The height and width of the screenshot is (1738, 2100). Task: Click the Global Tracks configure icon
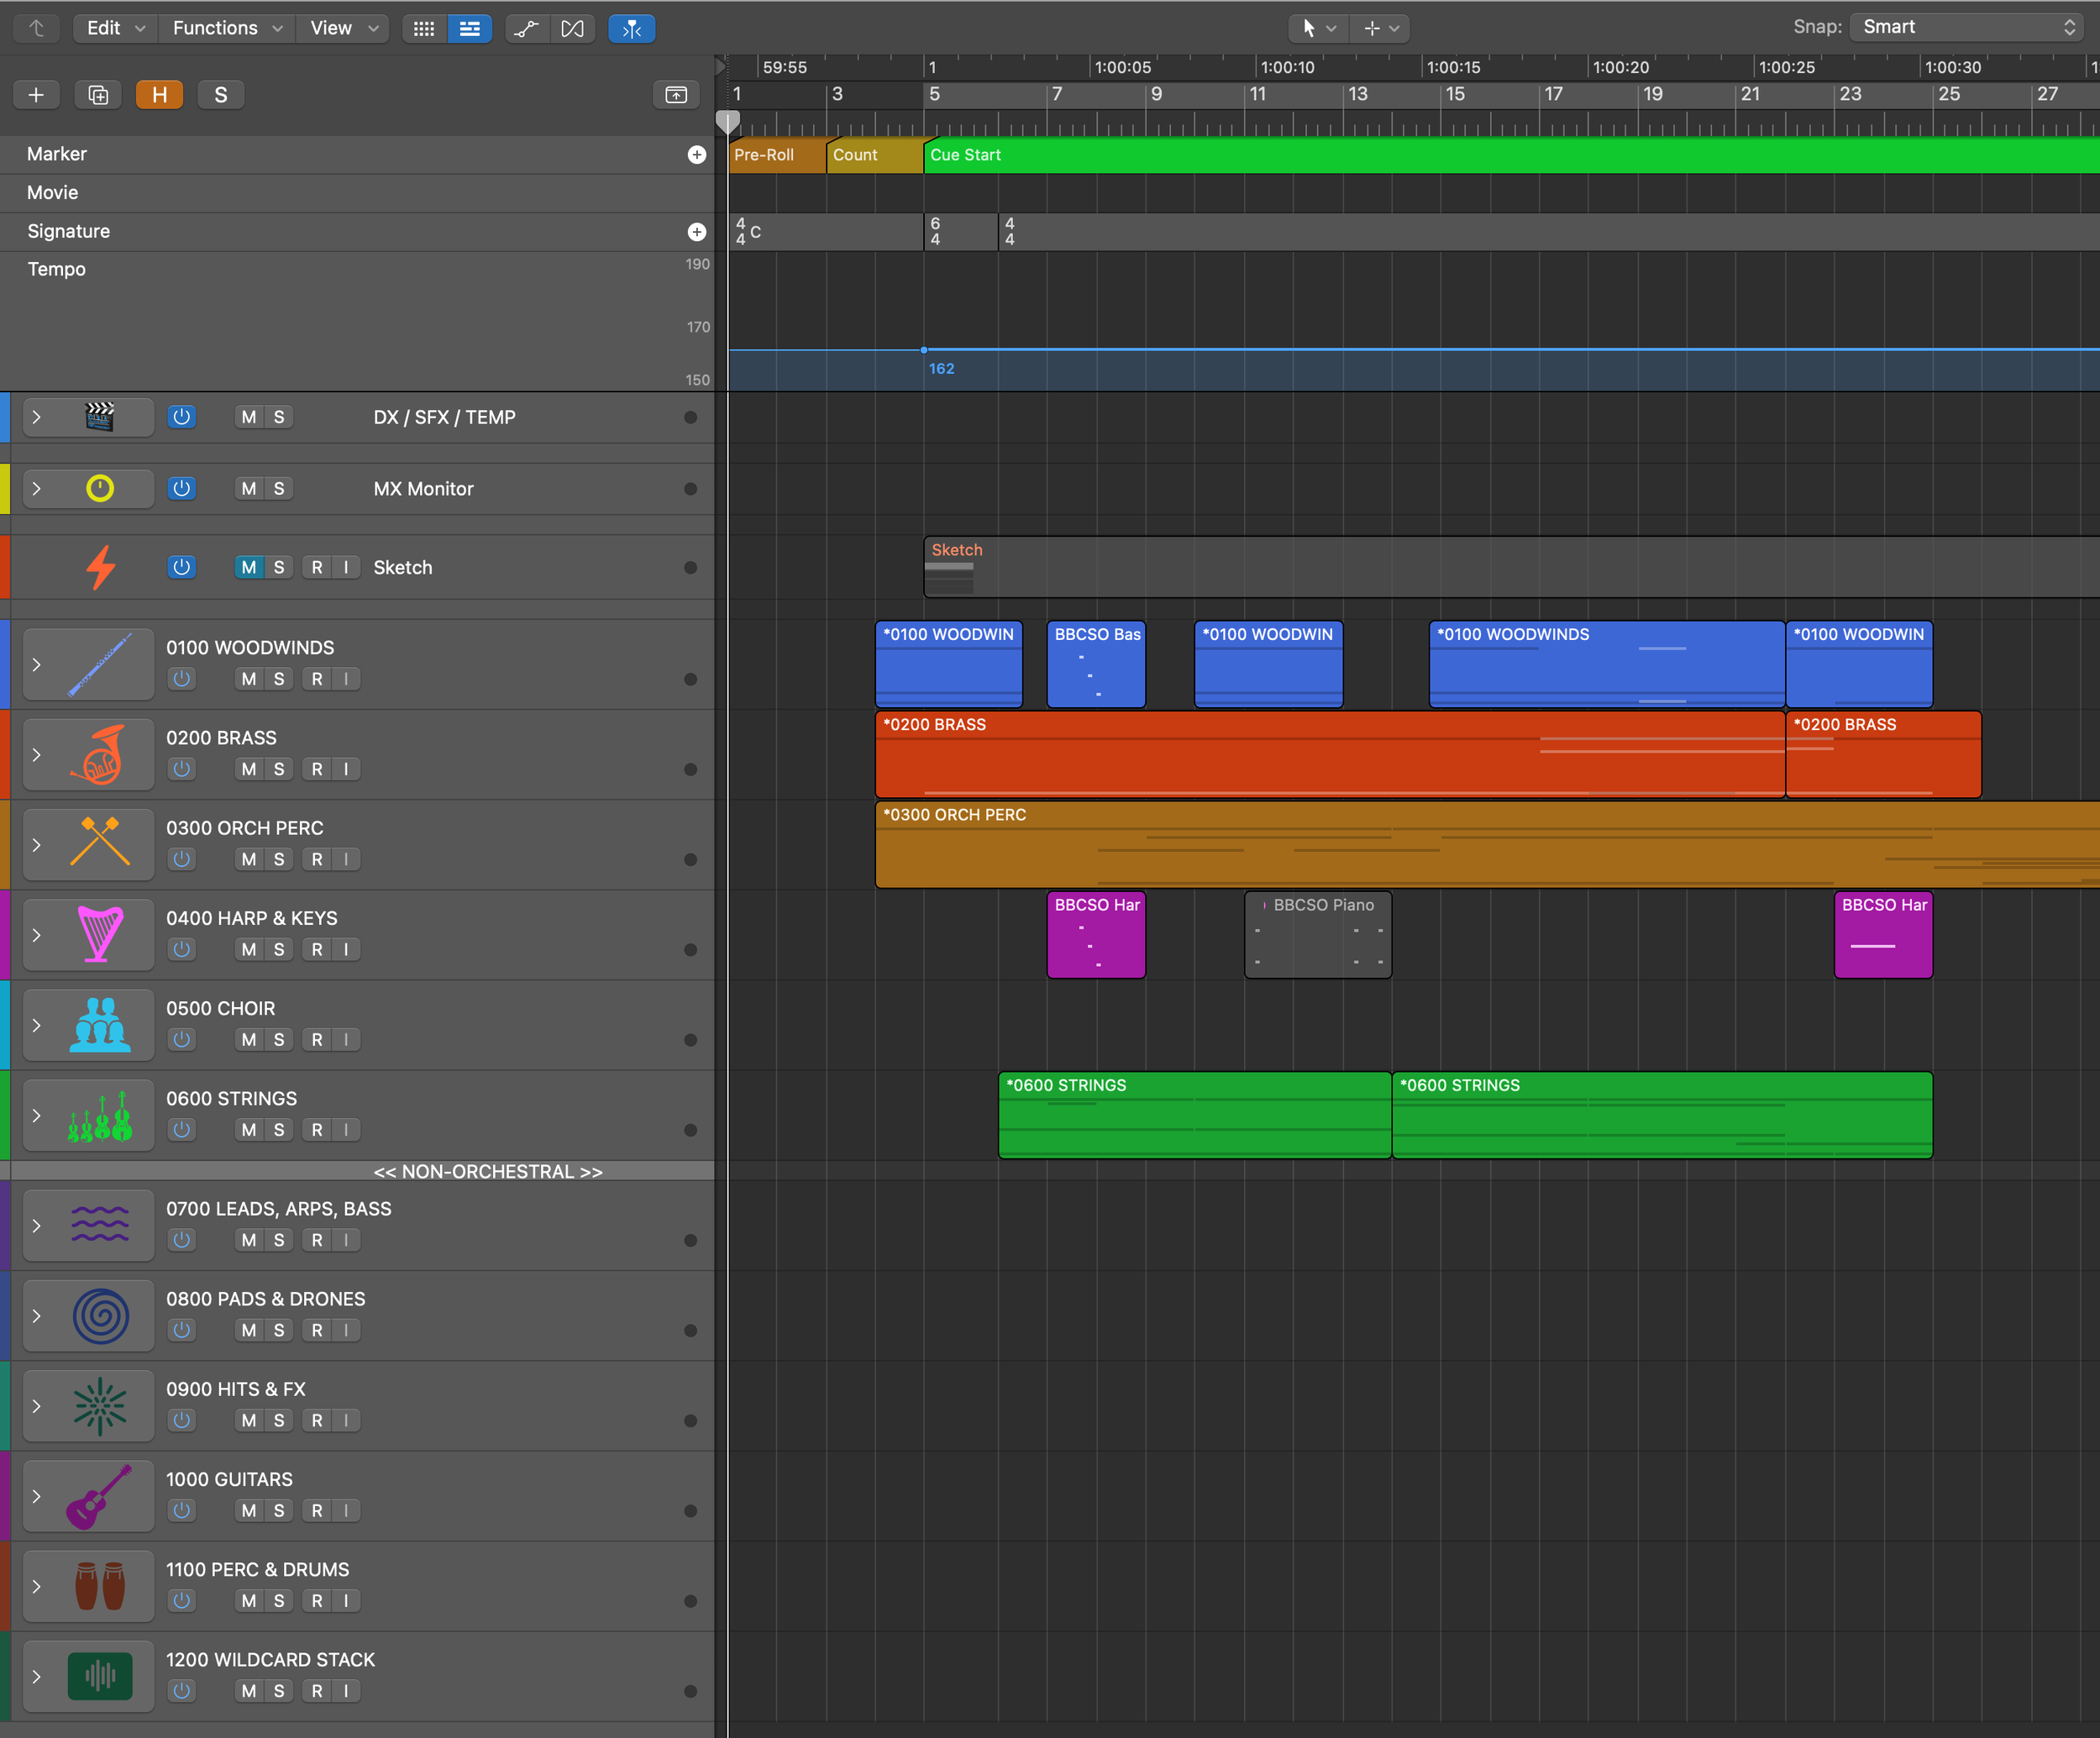coord(676,95)
